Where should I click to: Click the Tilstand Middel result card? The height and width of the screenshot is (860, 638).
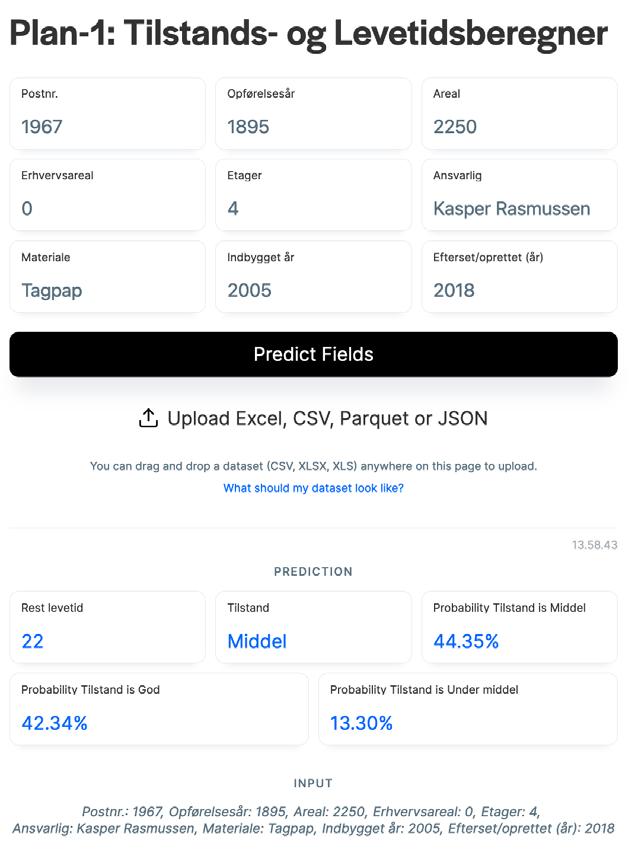(313, 627)
